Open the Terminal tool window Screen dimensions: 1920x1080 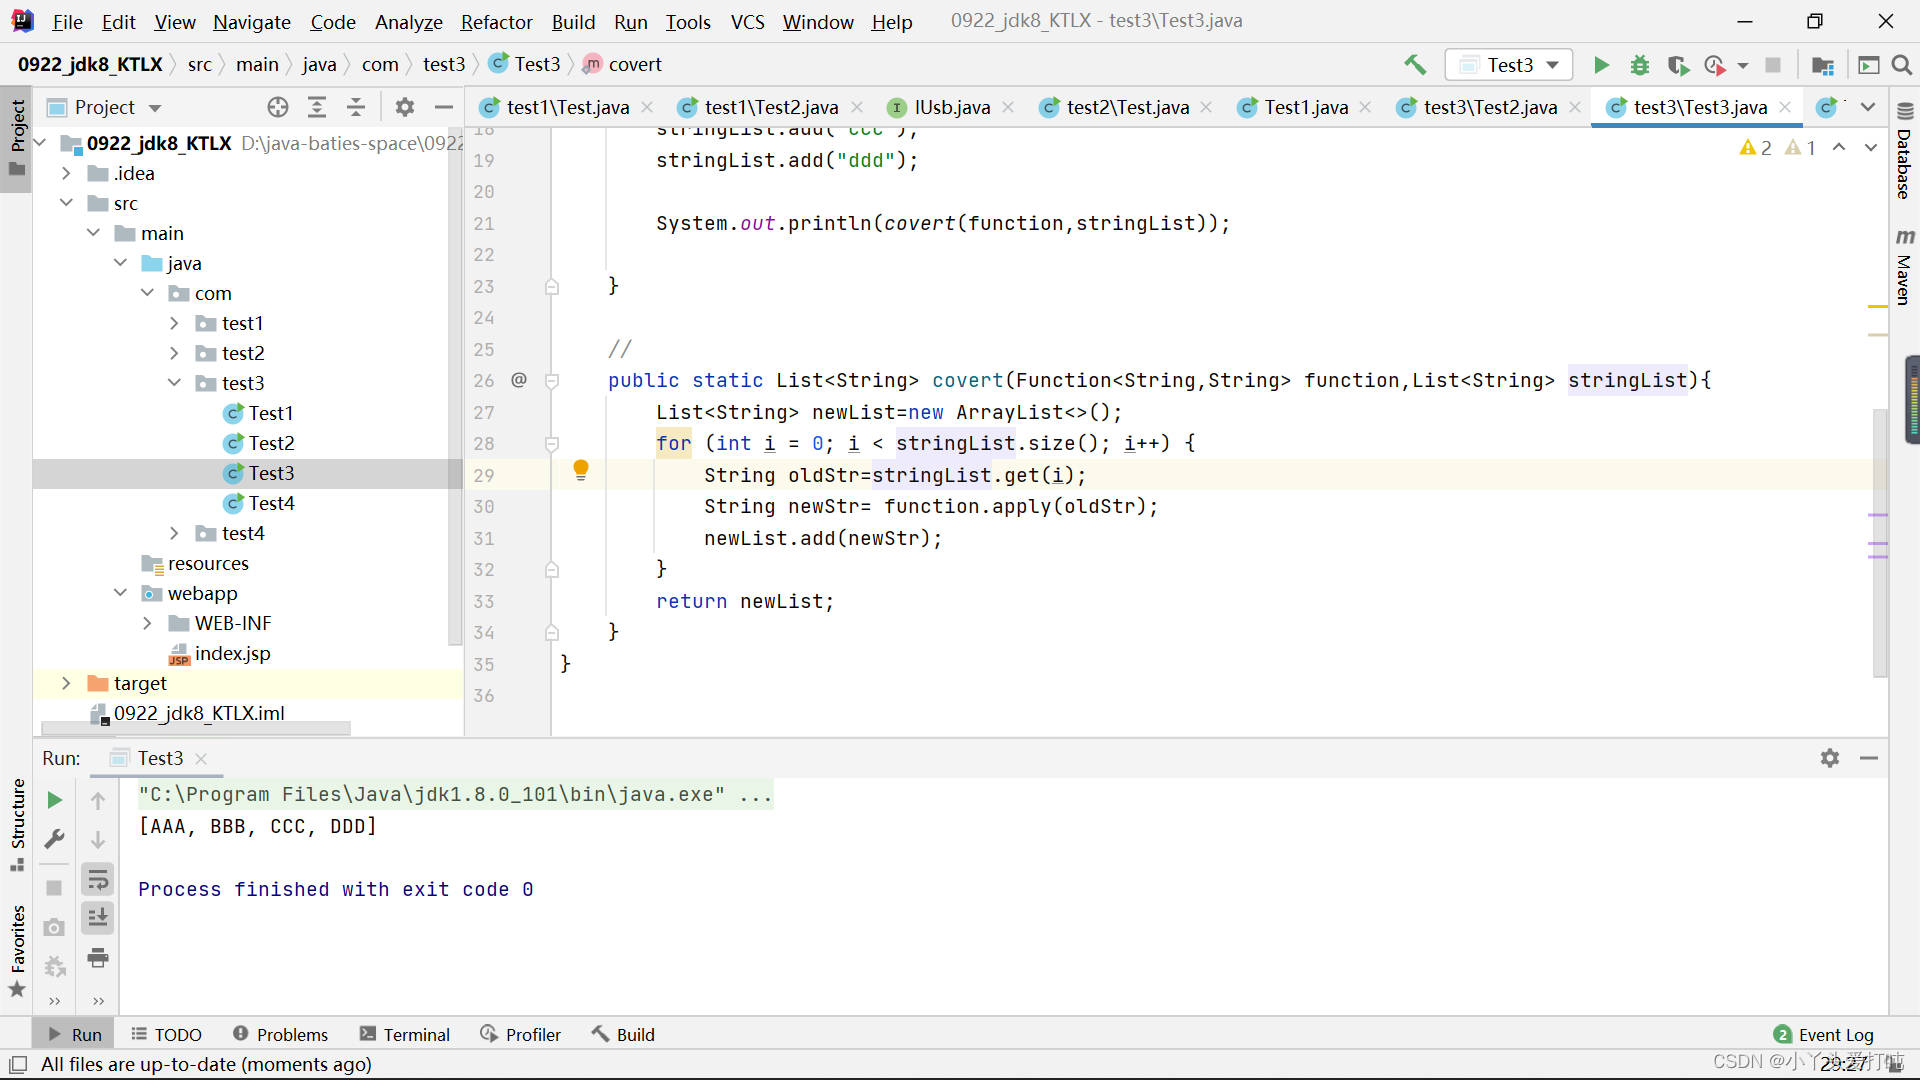pyautogui.click(x=405, y=1034)
